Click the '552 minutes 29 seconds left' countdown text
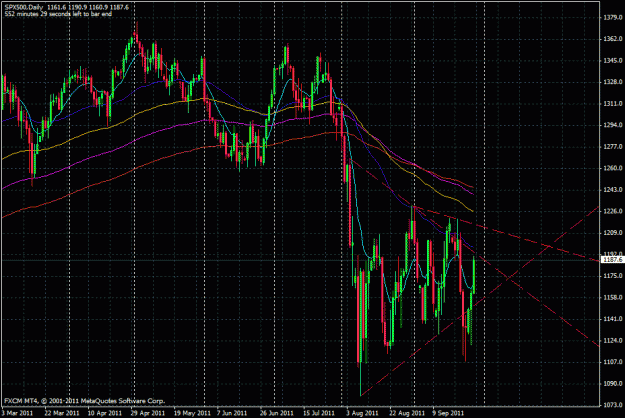The image size is (625, 418). (58, 14)
